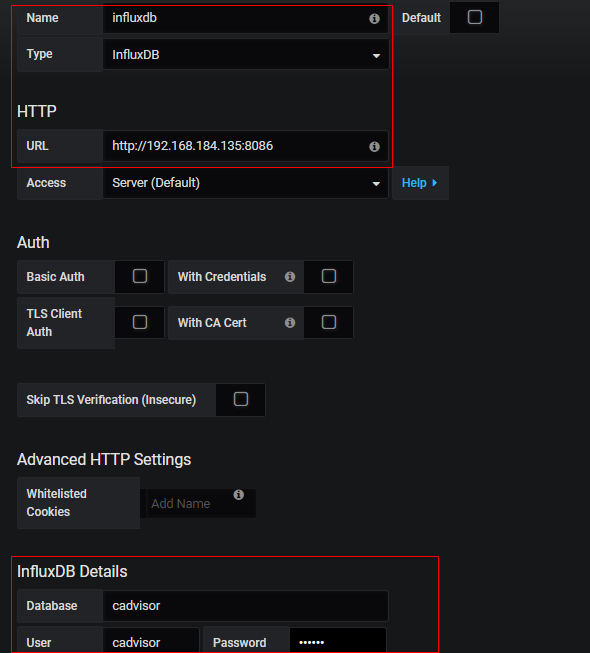Click the URL input field

246,146
